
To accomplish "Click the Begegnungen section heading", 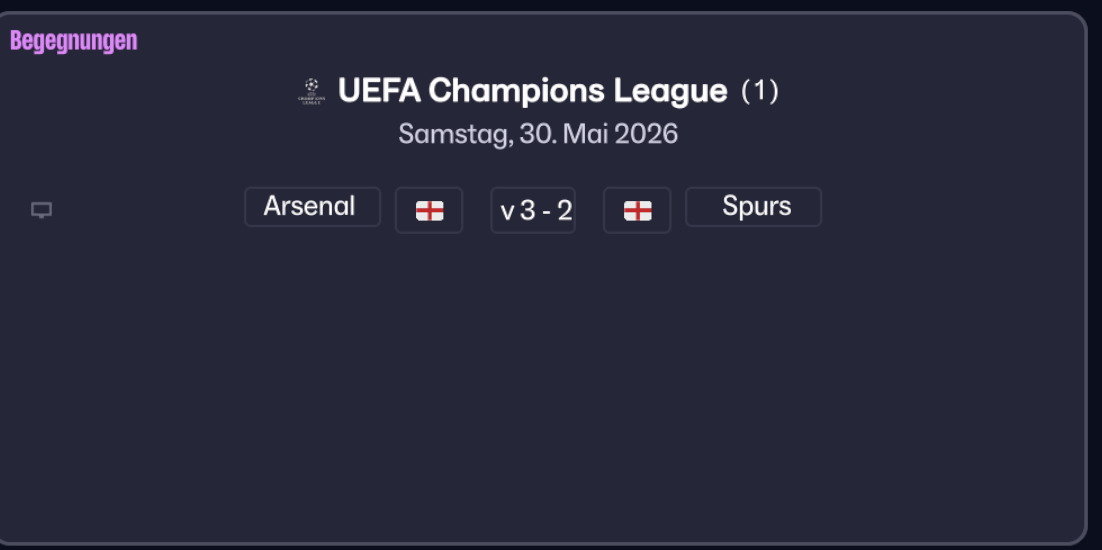I will point(73,41).
